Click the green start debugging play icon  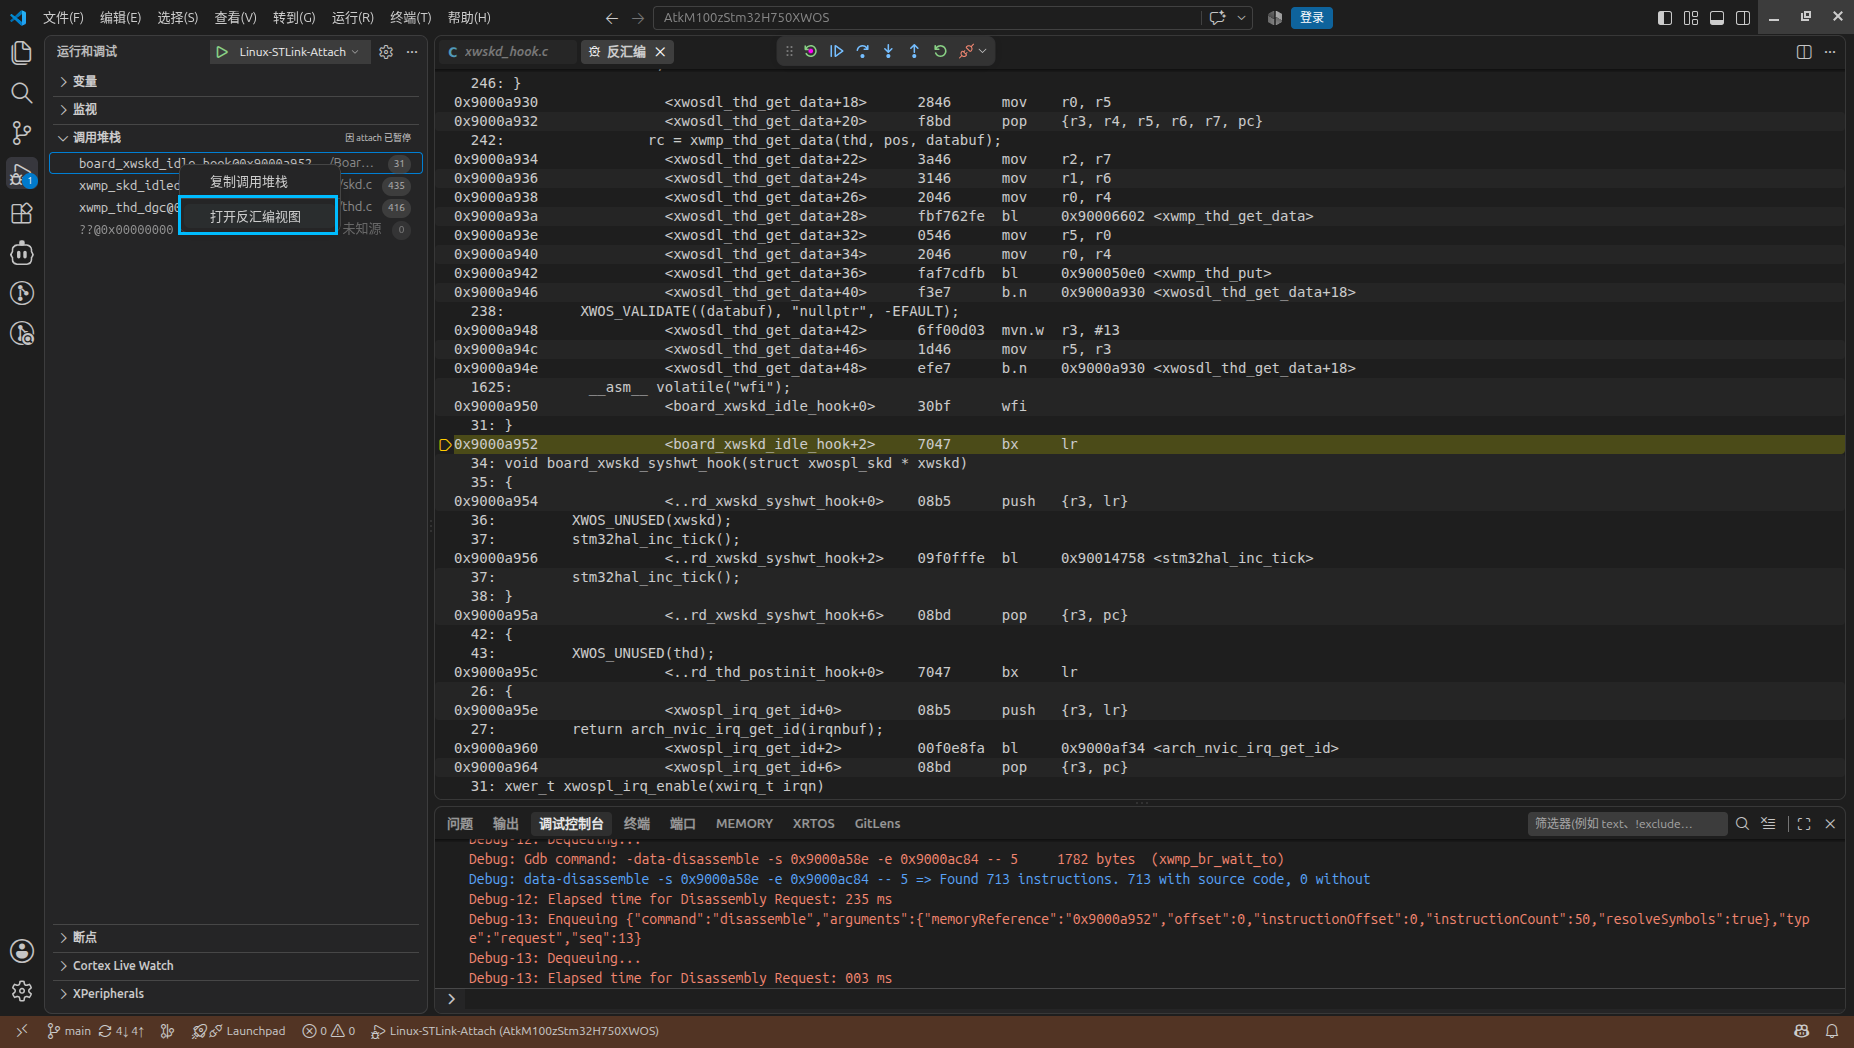click(222, 52)
